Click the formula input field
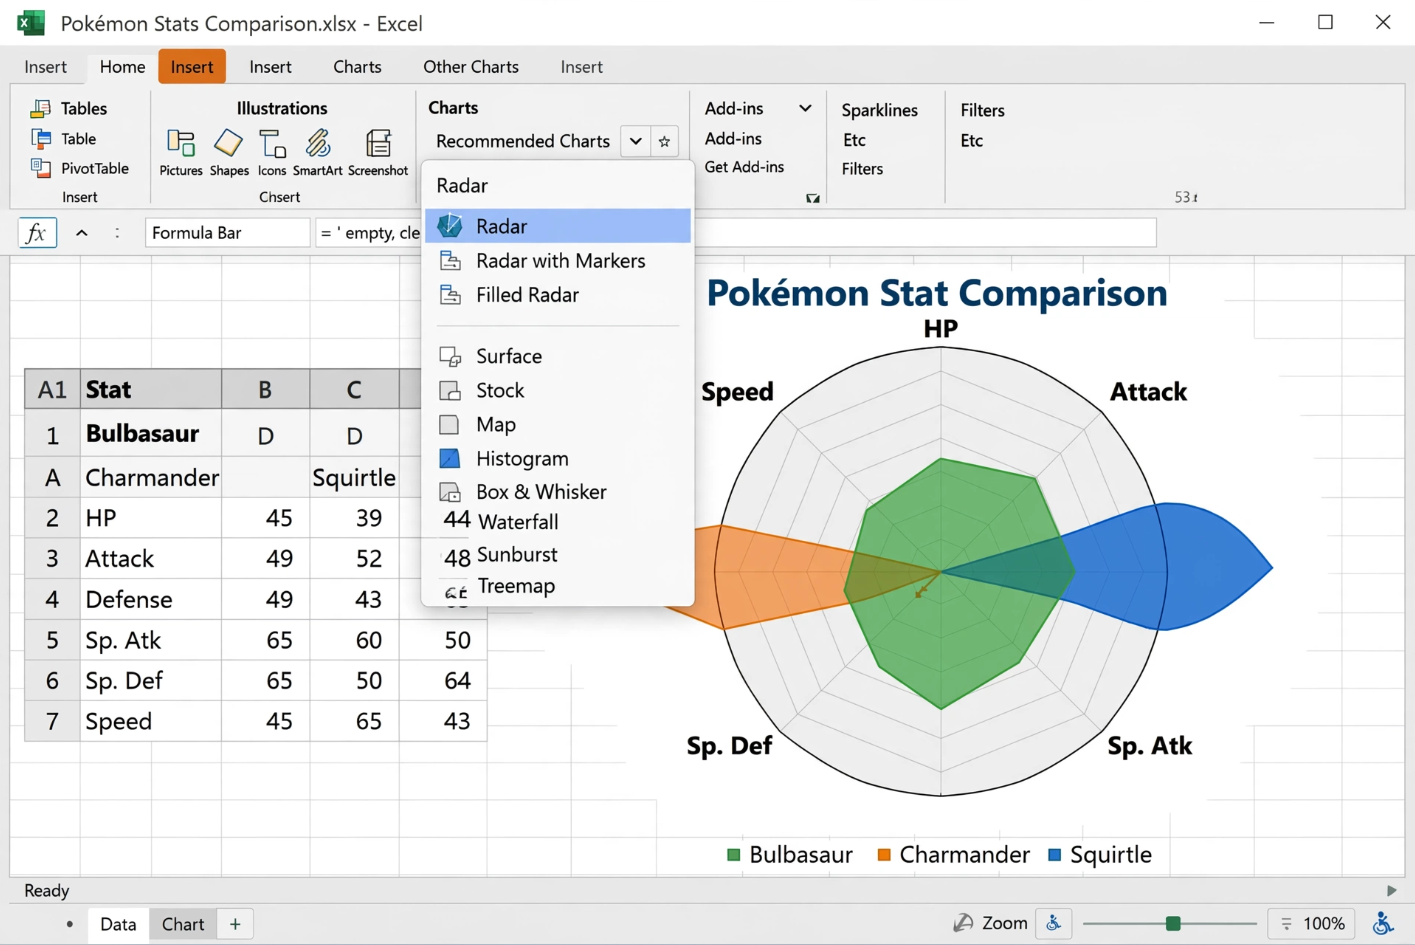 (x=736, y=233)
